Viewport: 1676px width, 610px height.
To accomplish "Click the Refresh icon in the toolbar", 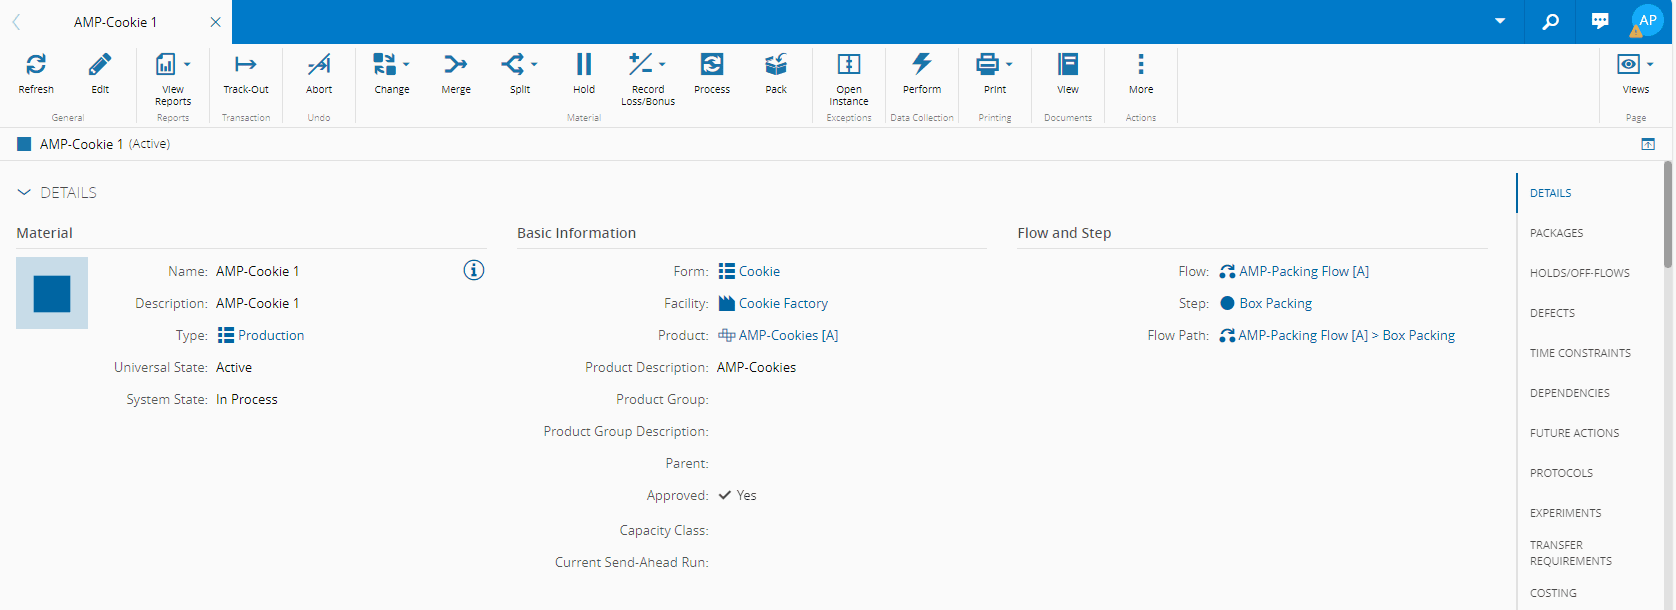I will point(36,66).
